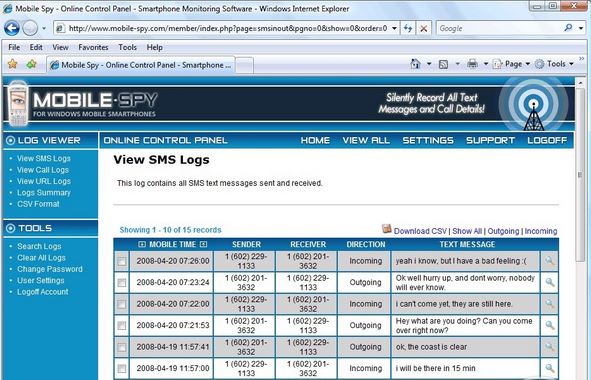This screenshot has width=591, height=380.
Task: Select checkbox for 07:21:53 record
Action: tap(122, 326)
